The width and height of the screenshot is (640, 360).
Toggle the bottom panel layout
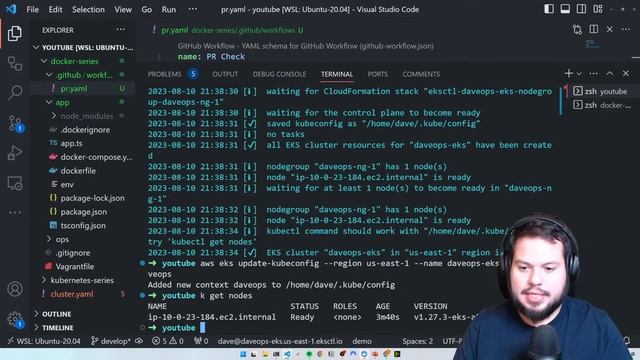(565, 9)
